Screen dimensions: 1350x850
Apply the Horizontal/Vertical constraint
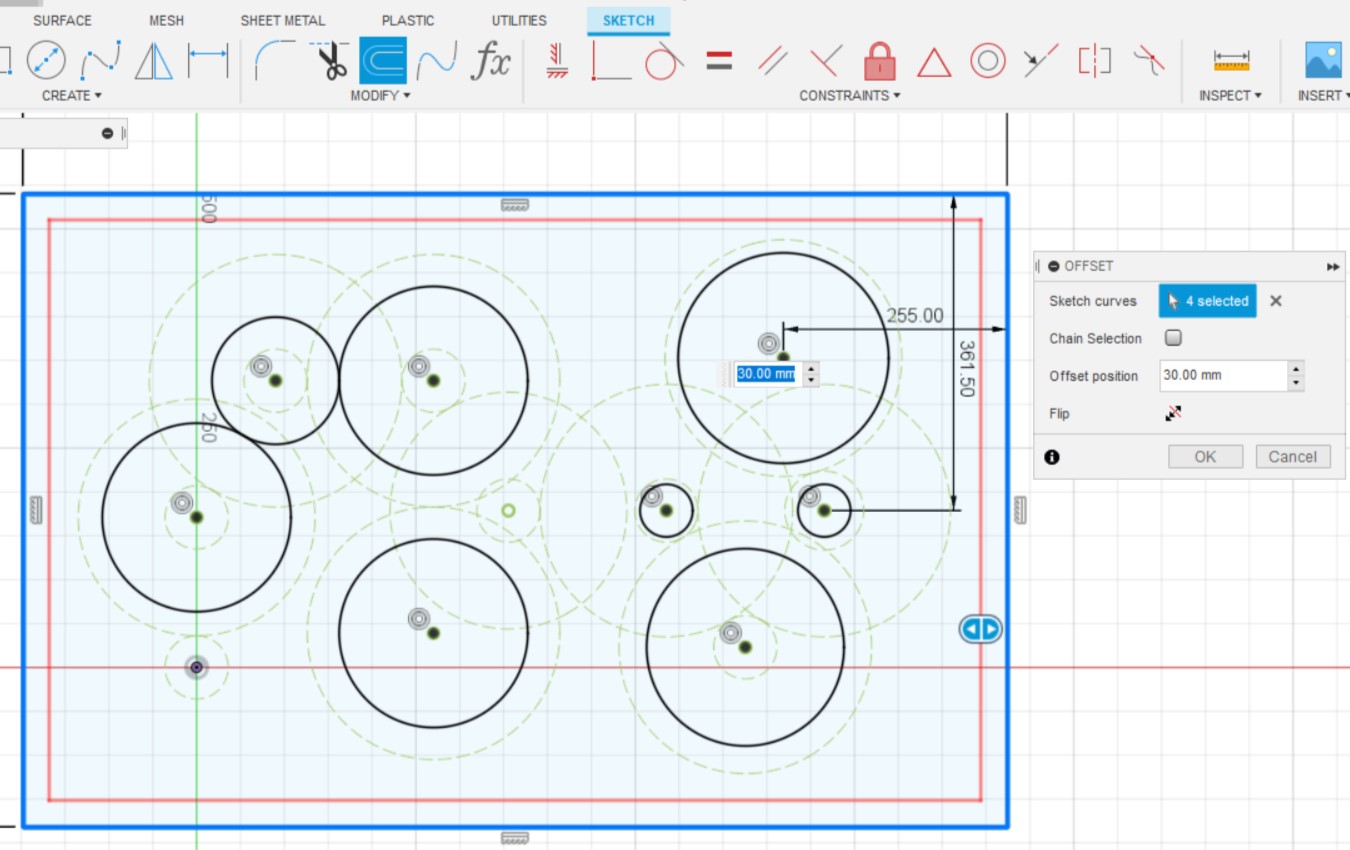tap(558, 61)
